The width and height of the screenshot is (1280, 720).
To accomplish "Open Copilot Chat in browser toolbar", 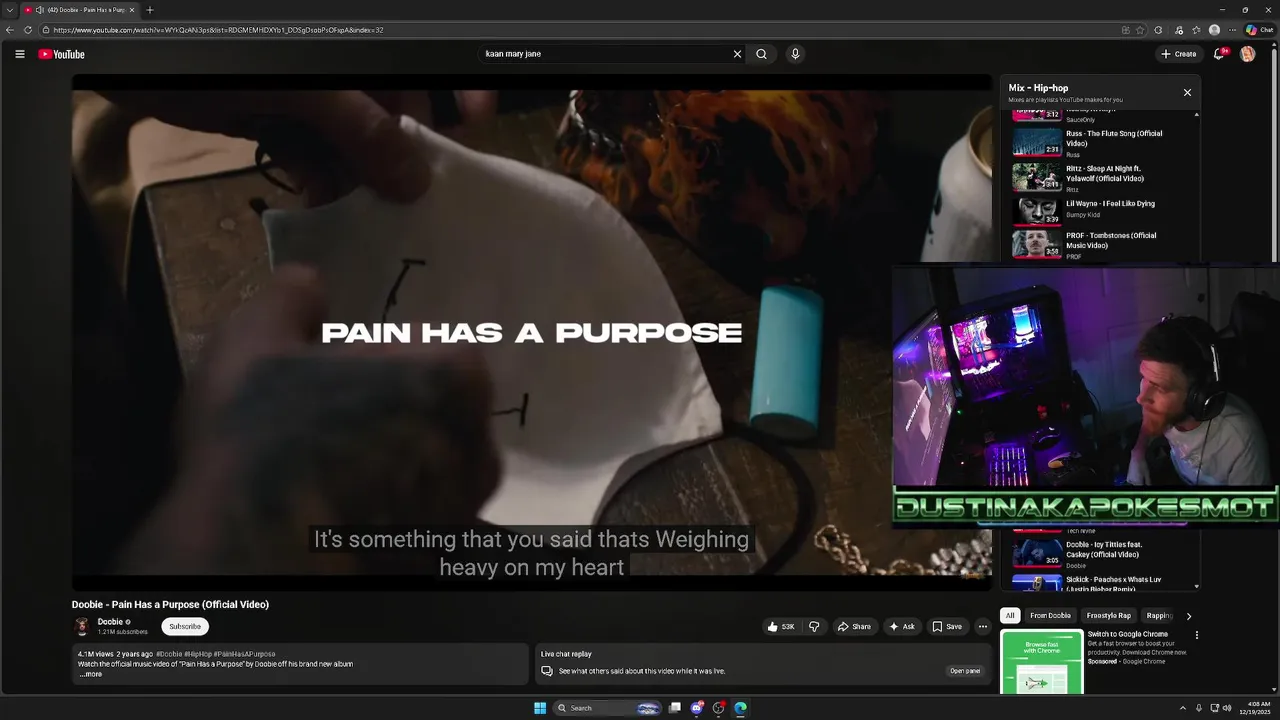I will [1259, 30].
